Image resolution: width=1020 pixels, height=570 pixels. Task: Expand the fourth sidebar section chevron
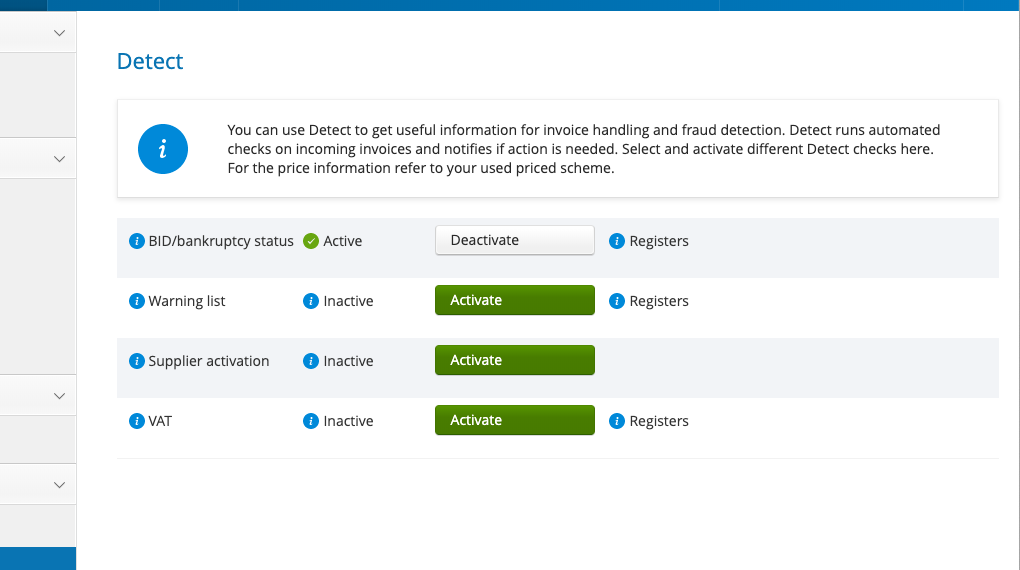(59, 485)
